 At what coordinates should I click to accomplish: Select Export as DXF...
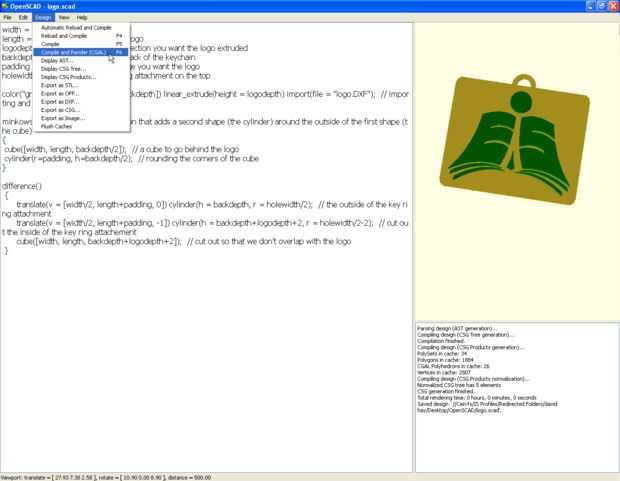click(x=81, y=102)
